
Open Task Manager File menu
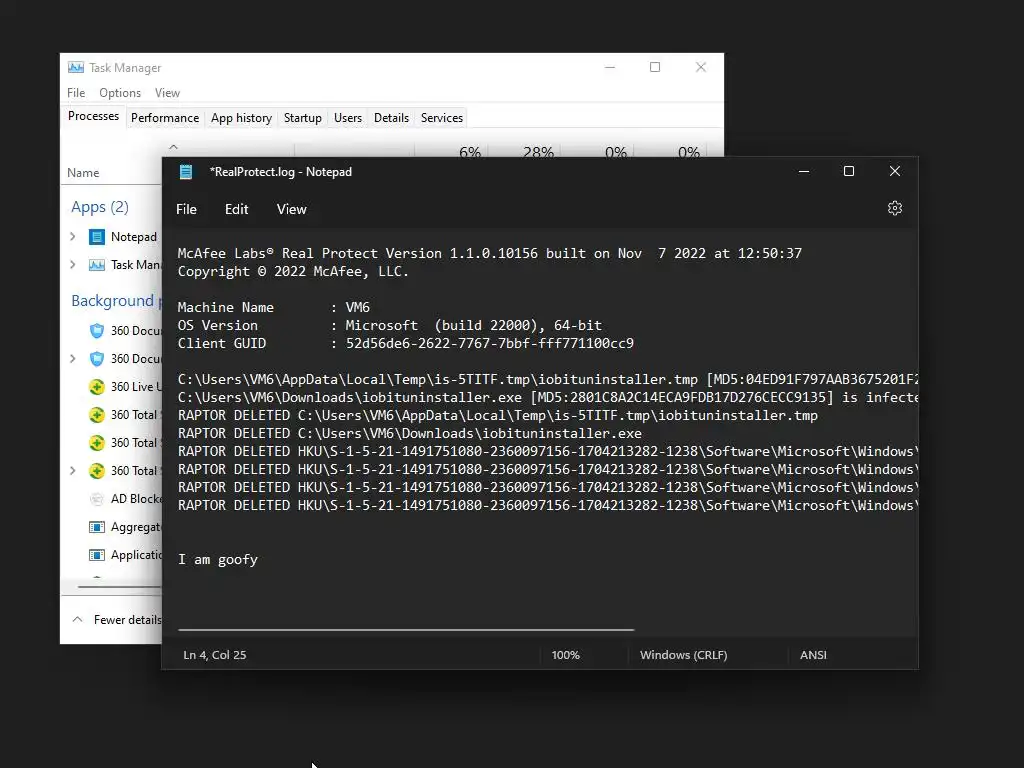76,93
